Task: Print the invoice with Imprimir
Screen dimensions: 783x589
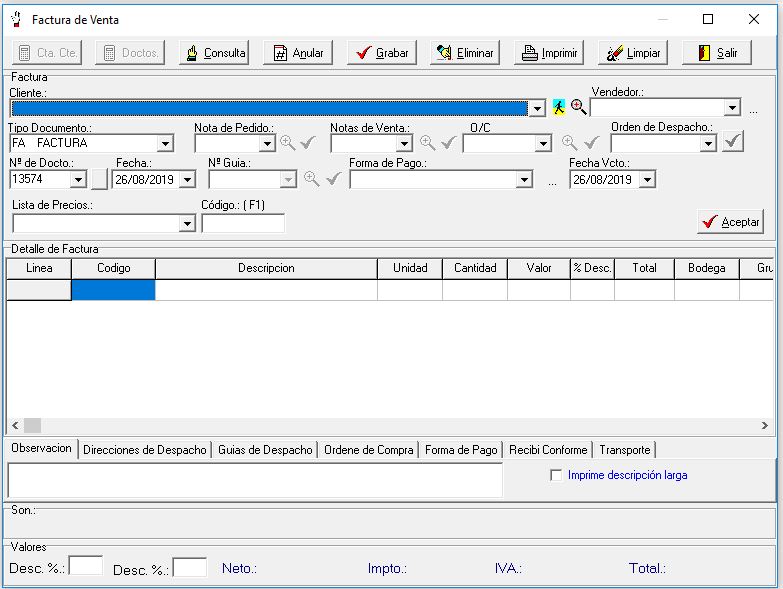Action: [x=548, y=53]
